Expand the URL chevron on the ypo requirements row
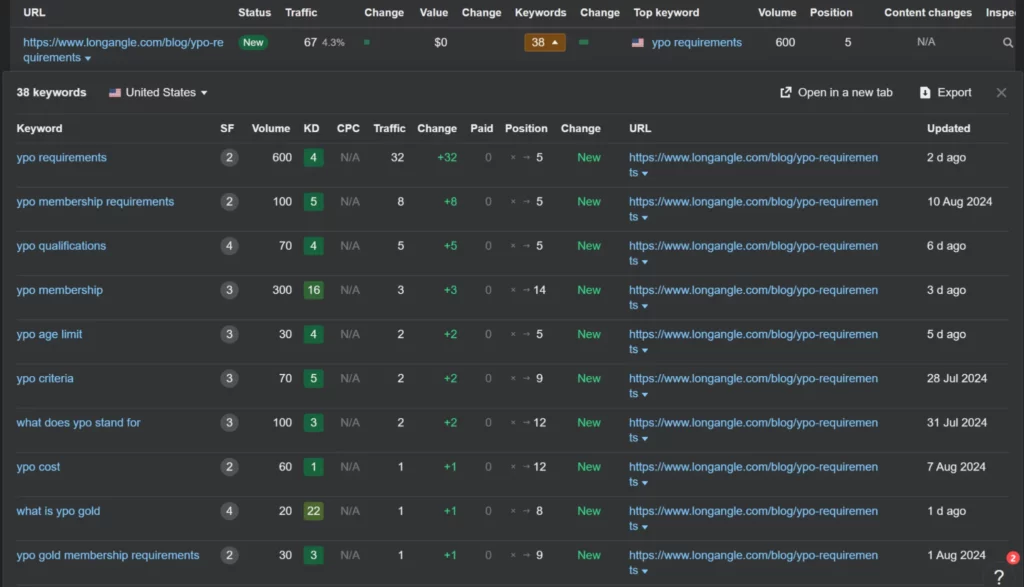This screenshot has height=587, width=1024. point(644,173)
